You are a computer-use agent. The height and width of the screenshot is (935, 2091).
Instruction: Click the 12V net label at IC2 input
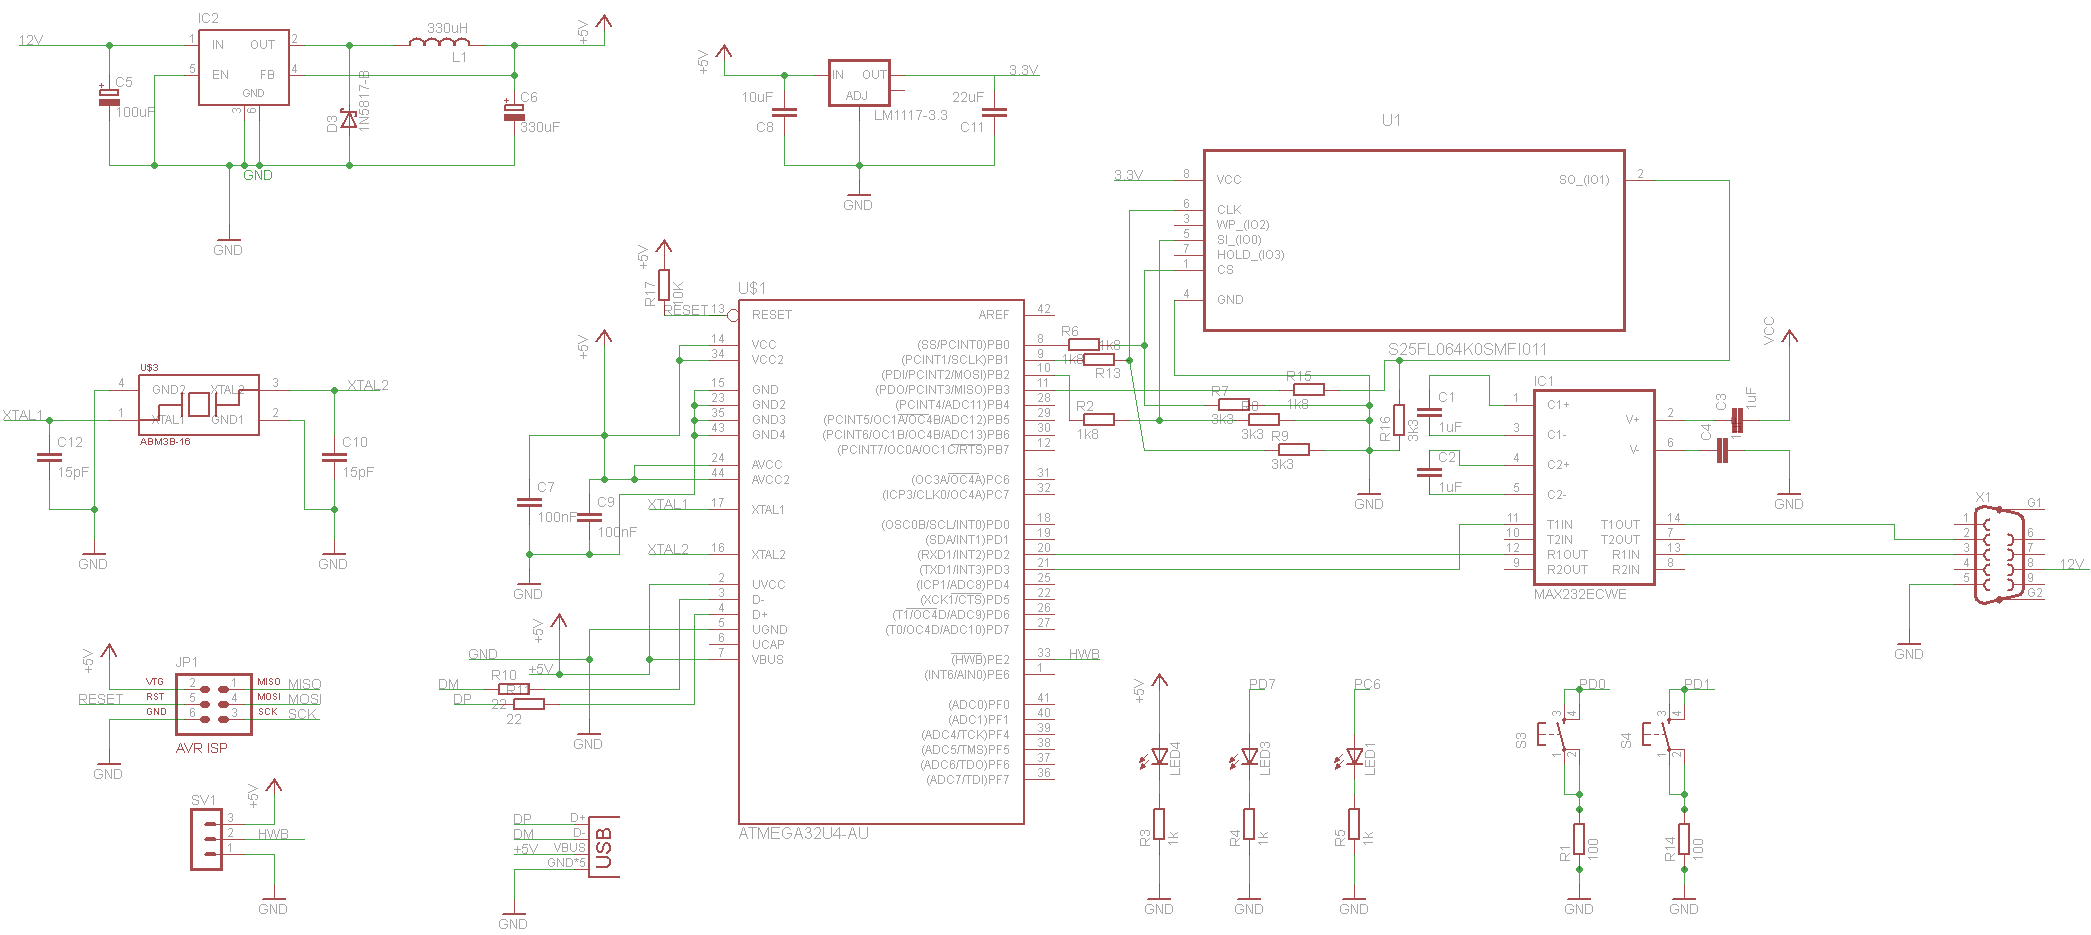tap(31, 40)
